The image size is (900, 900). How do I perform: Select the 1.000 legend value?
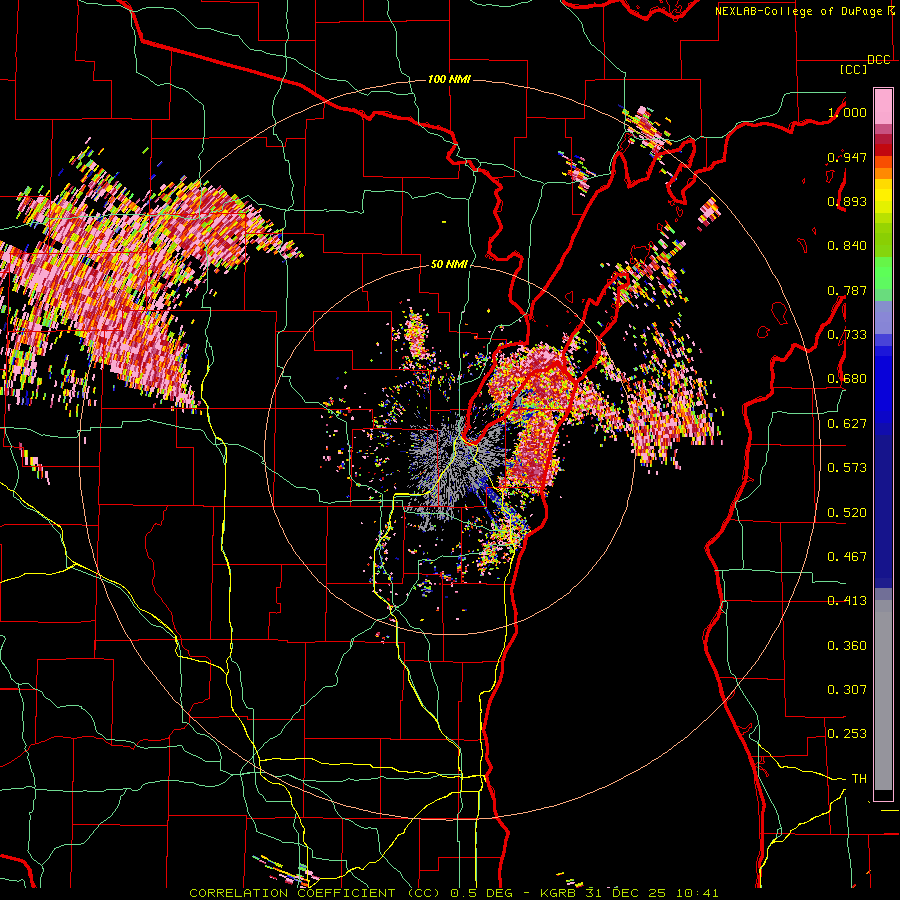[x=847, y=112]
